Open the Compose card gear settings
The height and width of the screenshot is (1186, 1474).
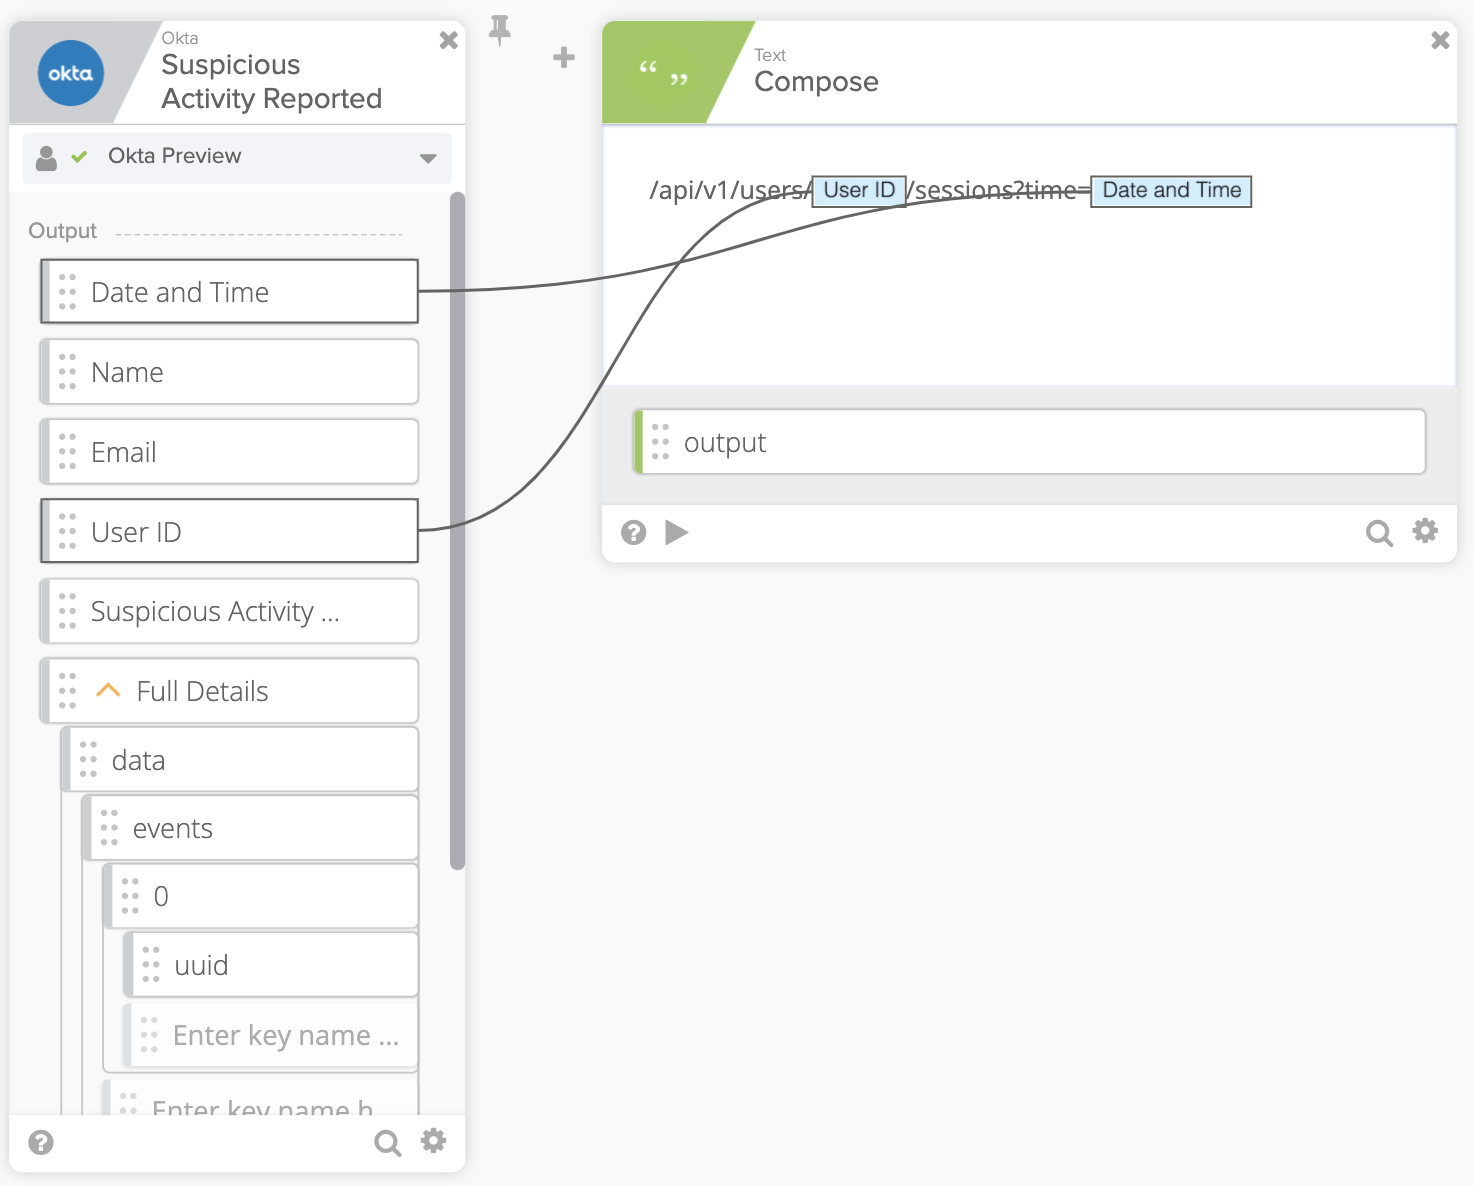1425,531
